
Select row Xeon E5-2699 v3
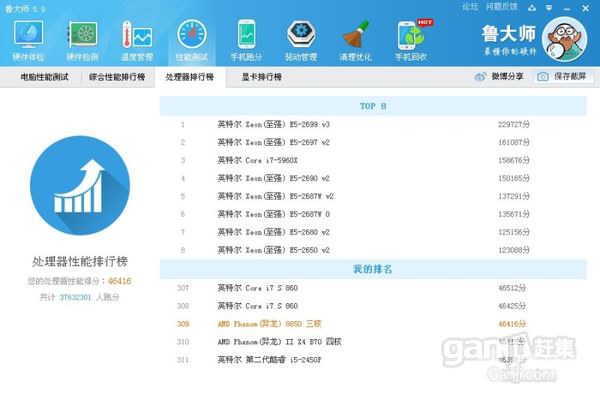[373, 124]
